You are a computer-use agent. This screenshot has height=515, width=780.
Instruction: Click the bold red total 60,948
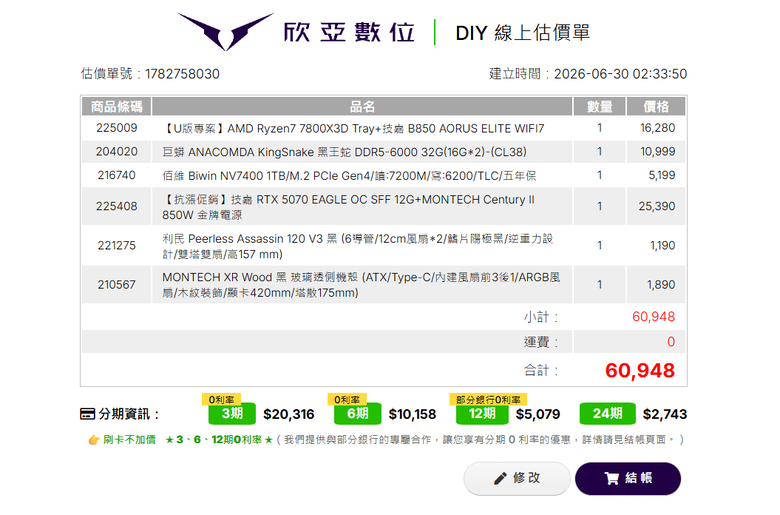[640, 370]
